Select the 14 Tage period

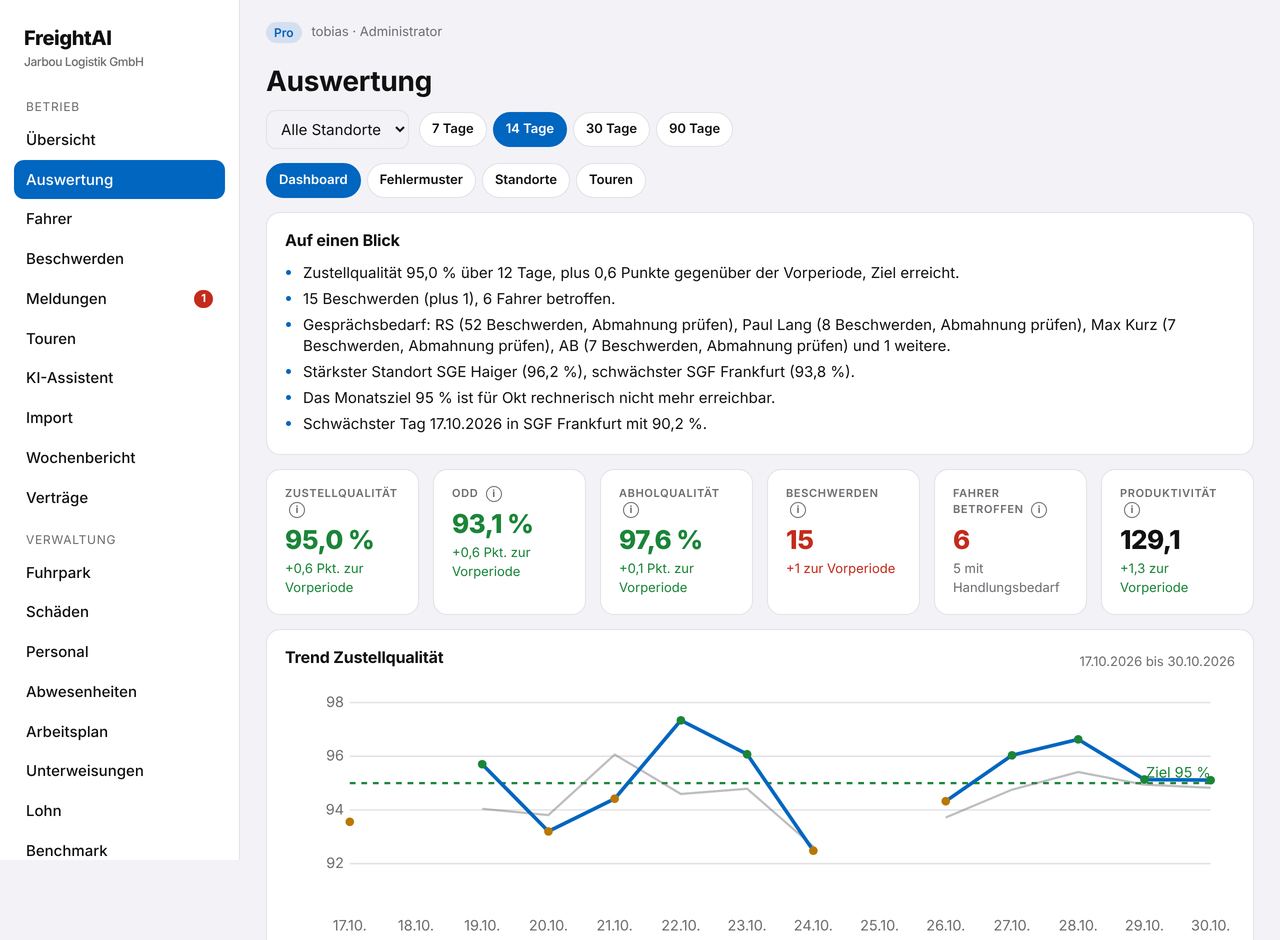(x=530, y=129)
